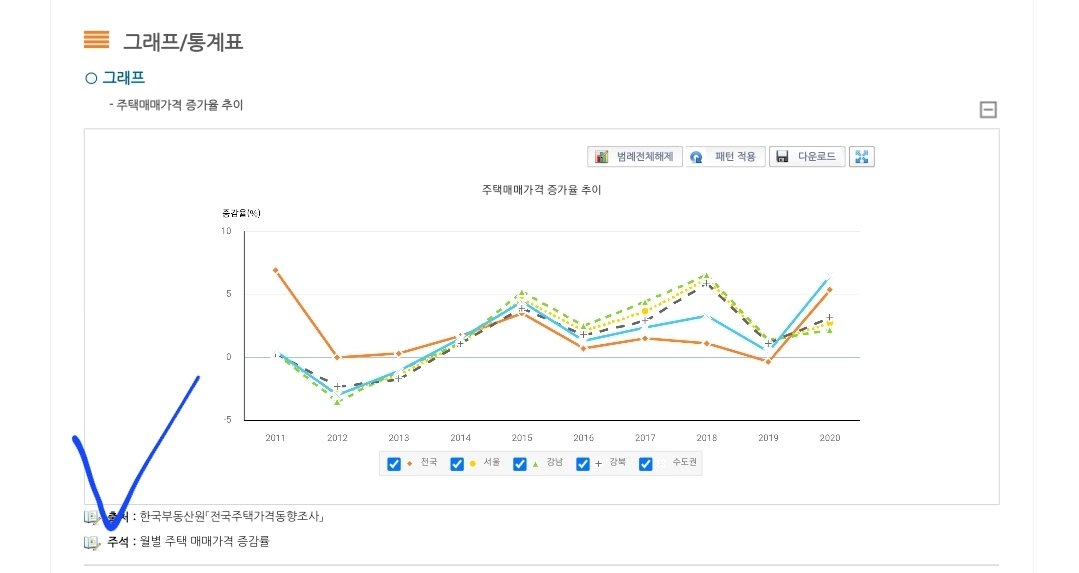Uncheck the 전국 legend checkbox
Screen dimensions: 1079x573
click(394, 464)
